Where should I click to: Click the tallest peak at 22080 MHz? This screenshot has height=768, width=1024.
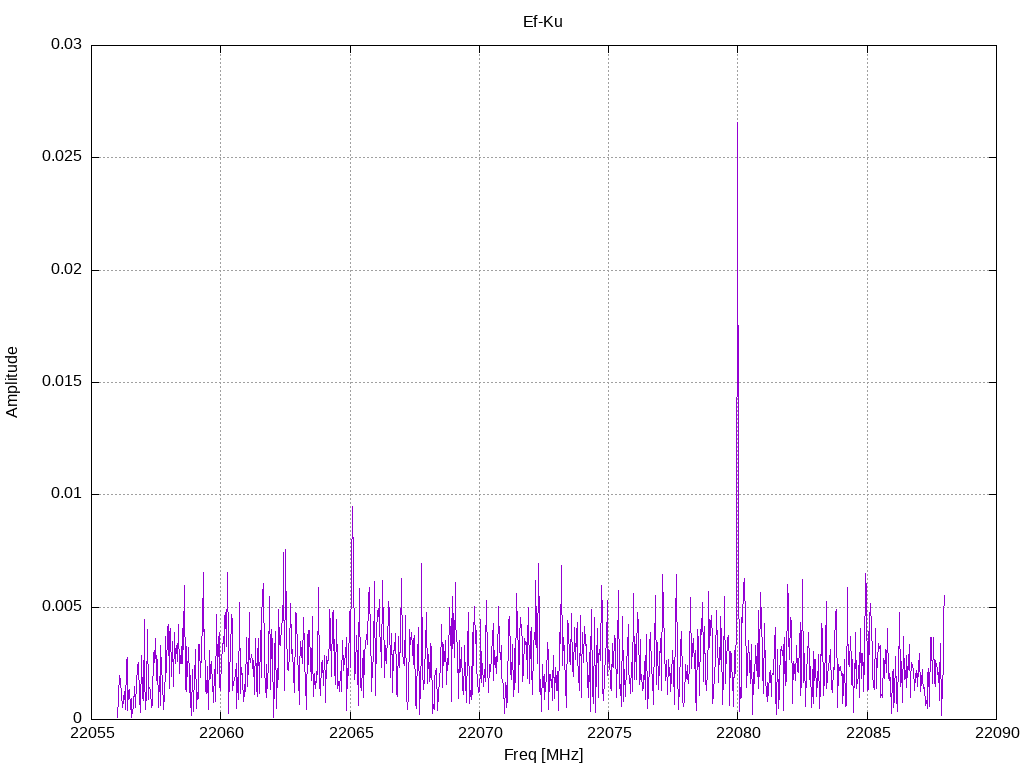coord(737,126)
